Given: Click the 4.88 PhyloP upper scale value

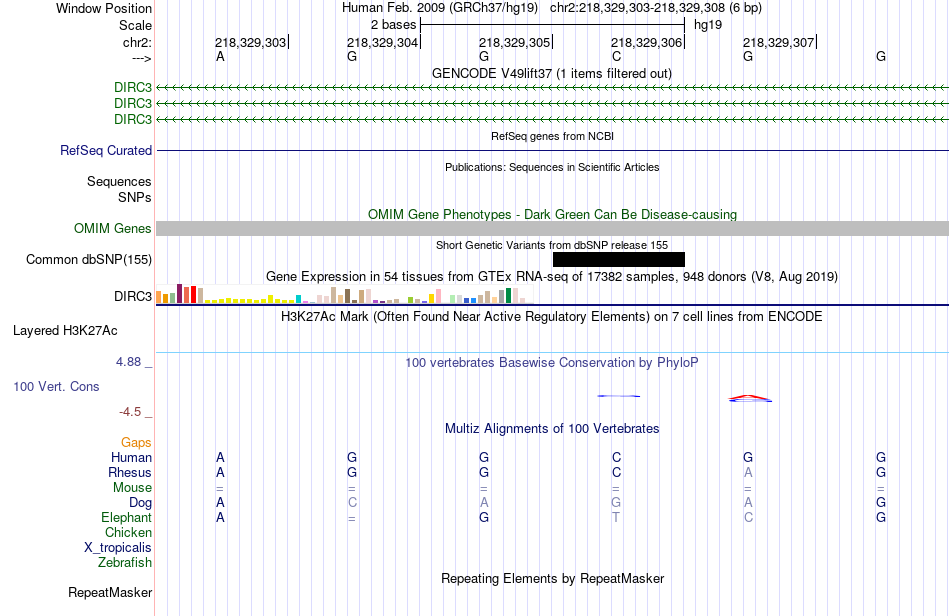Looking at the screenshot, I should 129,362.
